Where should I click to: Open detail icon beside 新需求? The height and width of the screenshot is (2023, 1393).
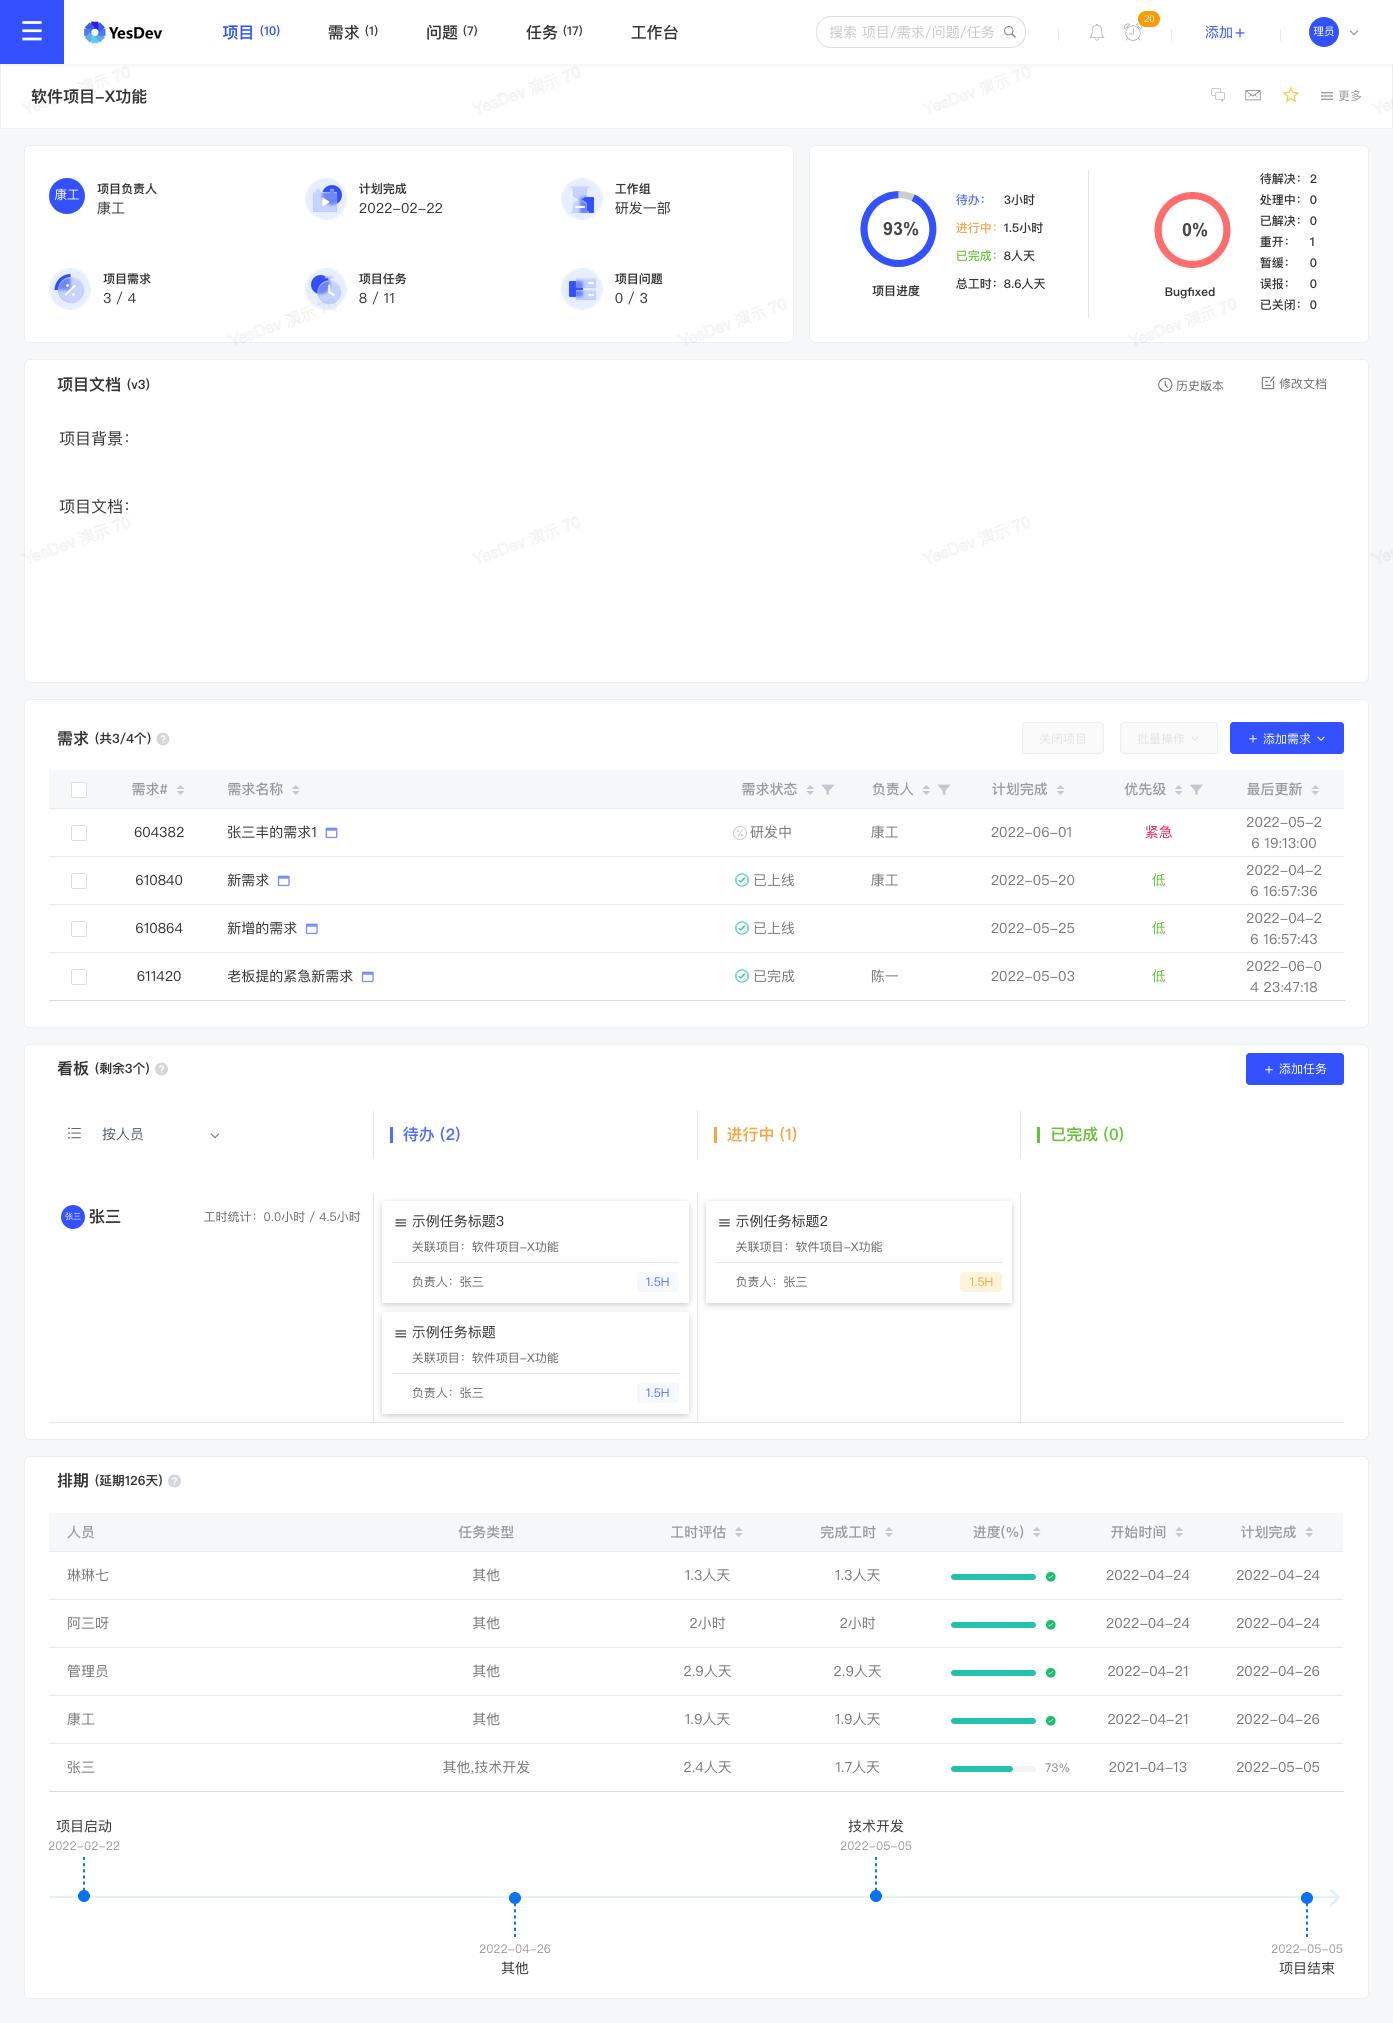[x=284, y=881]
